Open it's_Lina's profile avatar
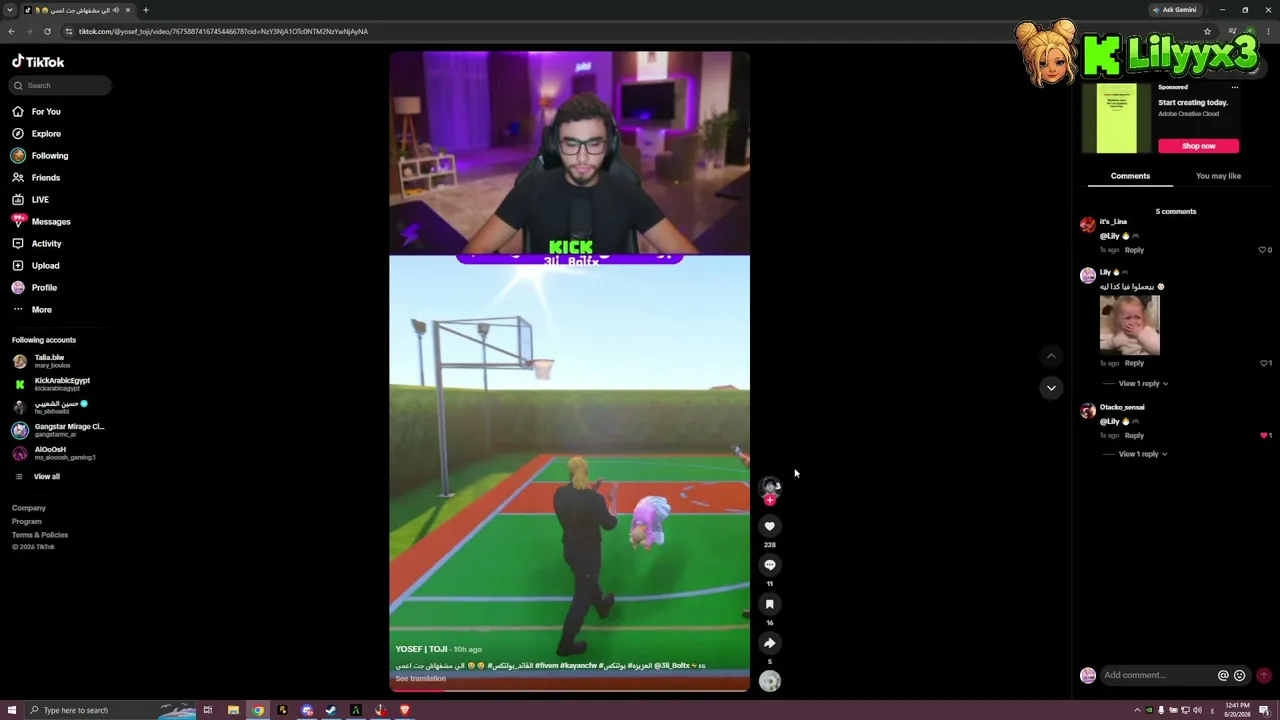Image resolution: width=1280 pixels, height=720 pixels. pyautogui.click(x=1088, y=225)
